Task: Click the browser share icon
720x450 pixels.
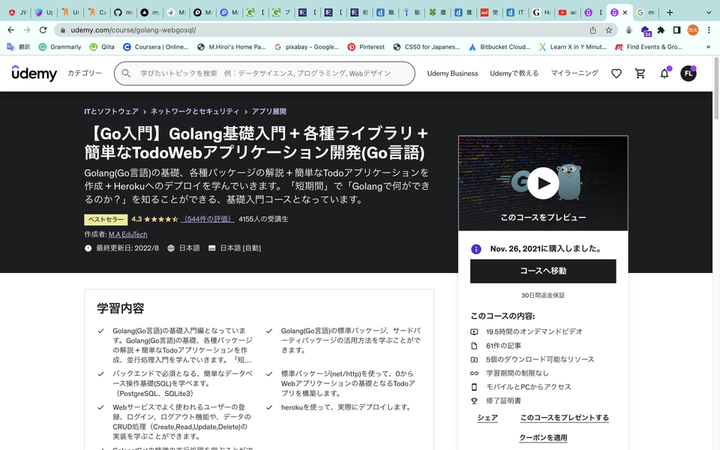Action: [x=593, y=30]
